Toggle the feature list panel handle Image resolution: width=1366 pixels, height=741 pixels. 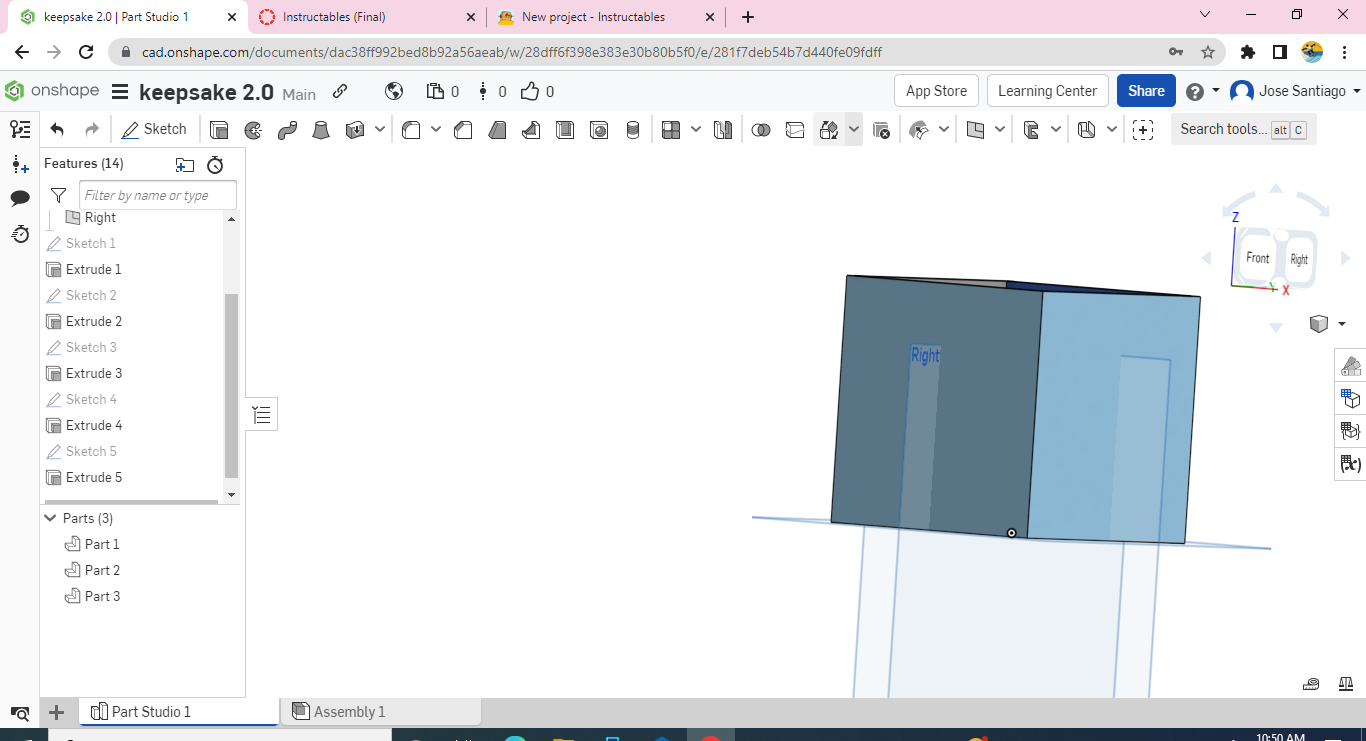point(262,414)
